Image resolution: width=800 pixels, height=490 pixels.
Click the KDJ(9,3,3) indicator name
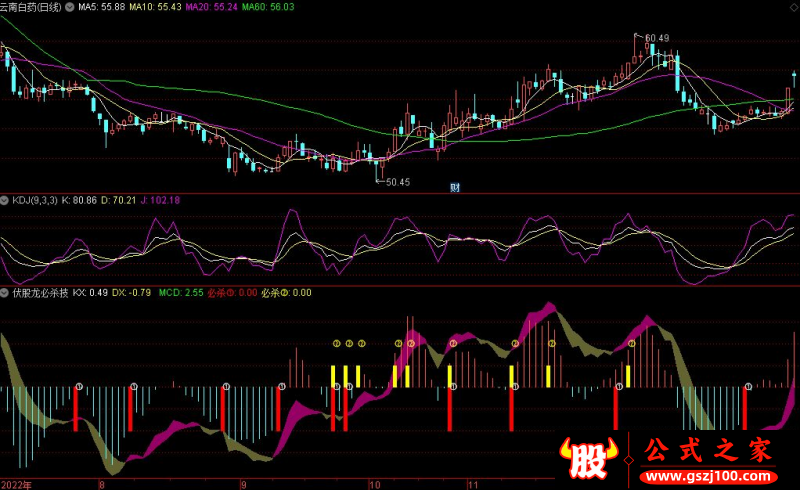click(x=35, y=200)
